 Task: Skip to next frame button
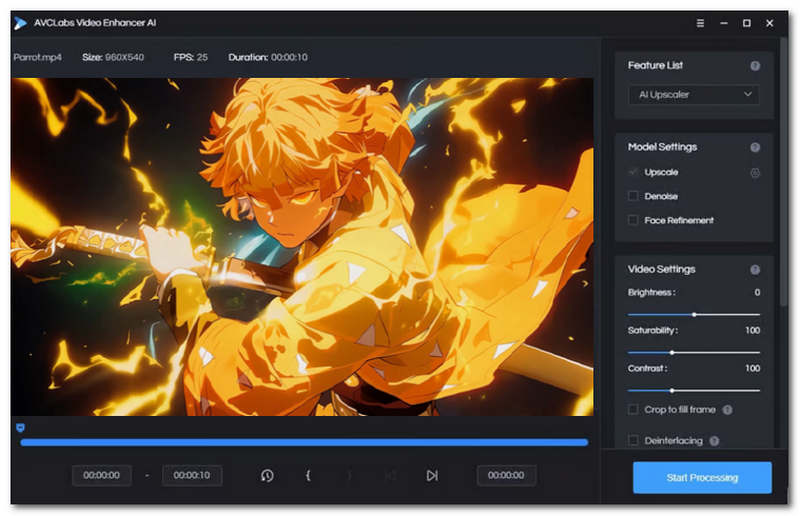(x=432, y=476)
